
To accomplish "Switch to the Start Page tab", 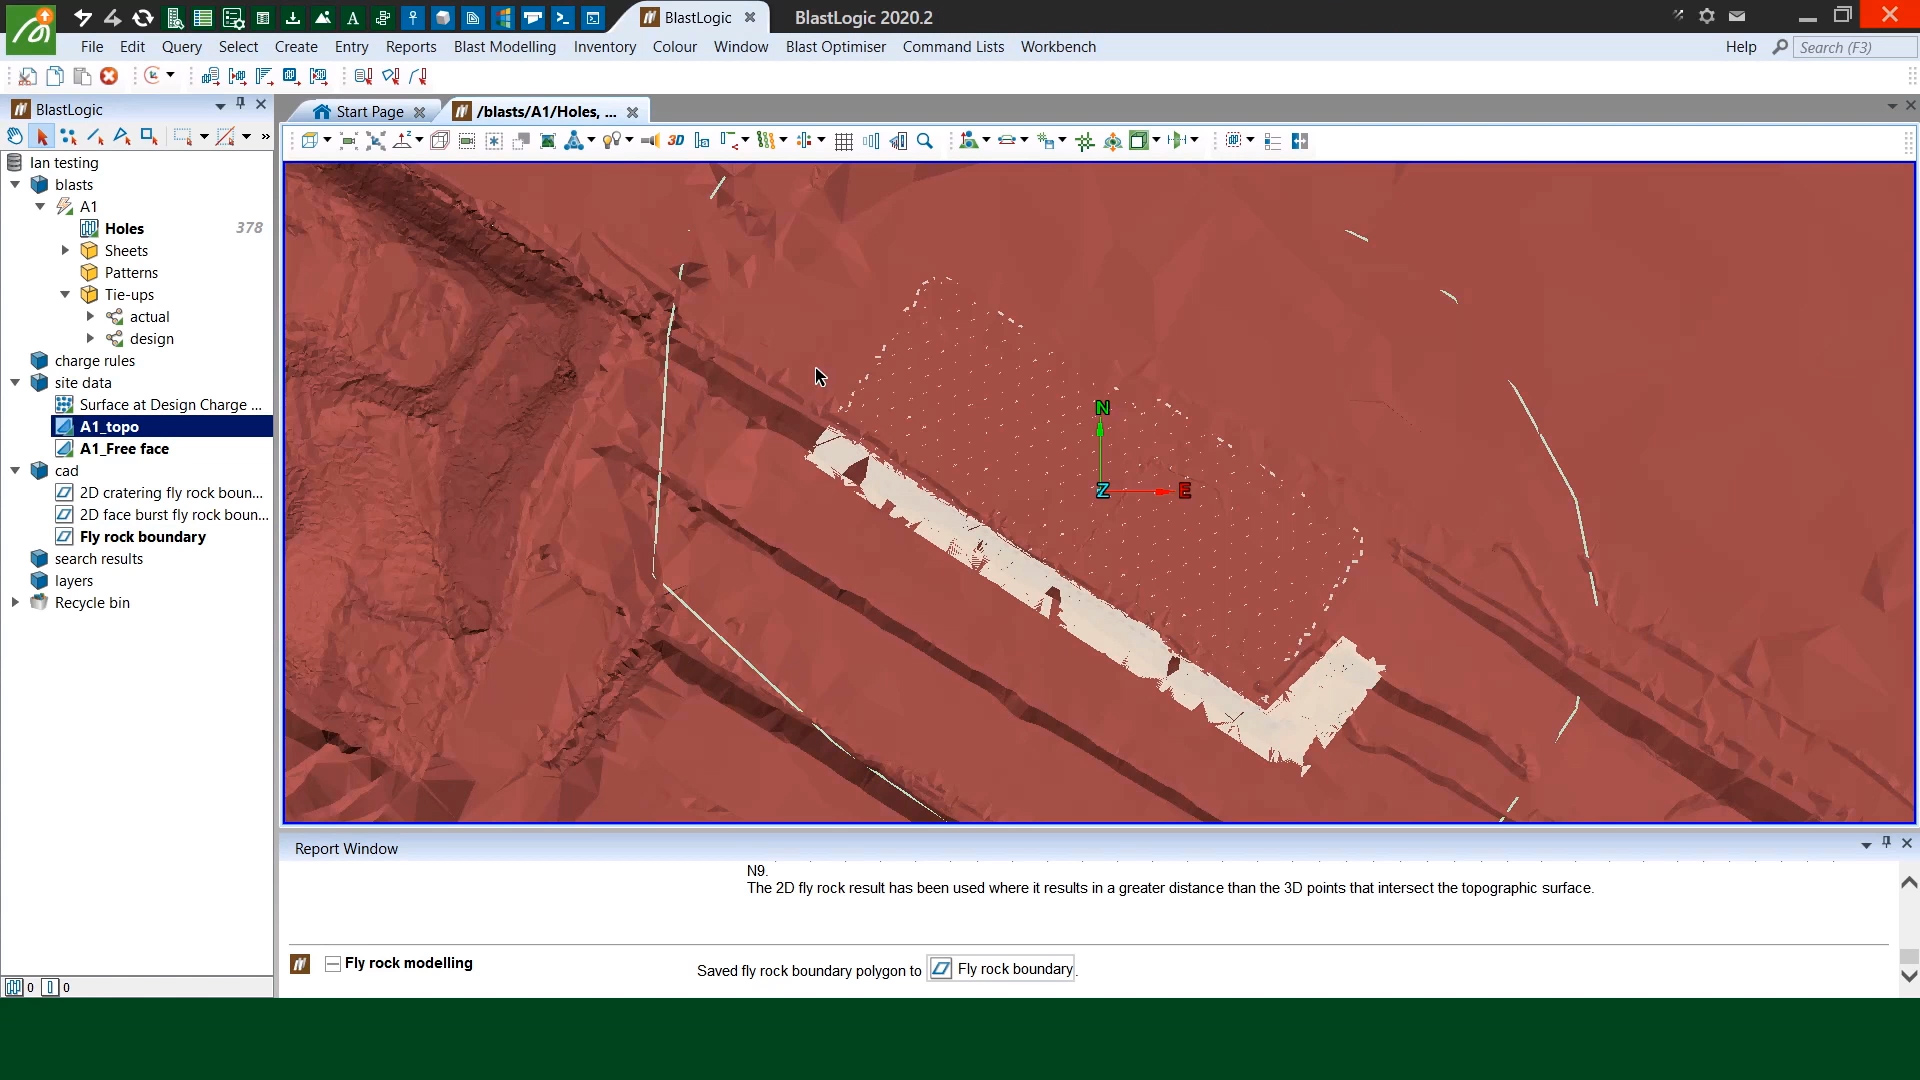I will (x=369, y=112).
